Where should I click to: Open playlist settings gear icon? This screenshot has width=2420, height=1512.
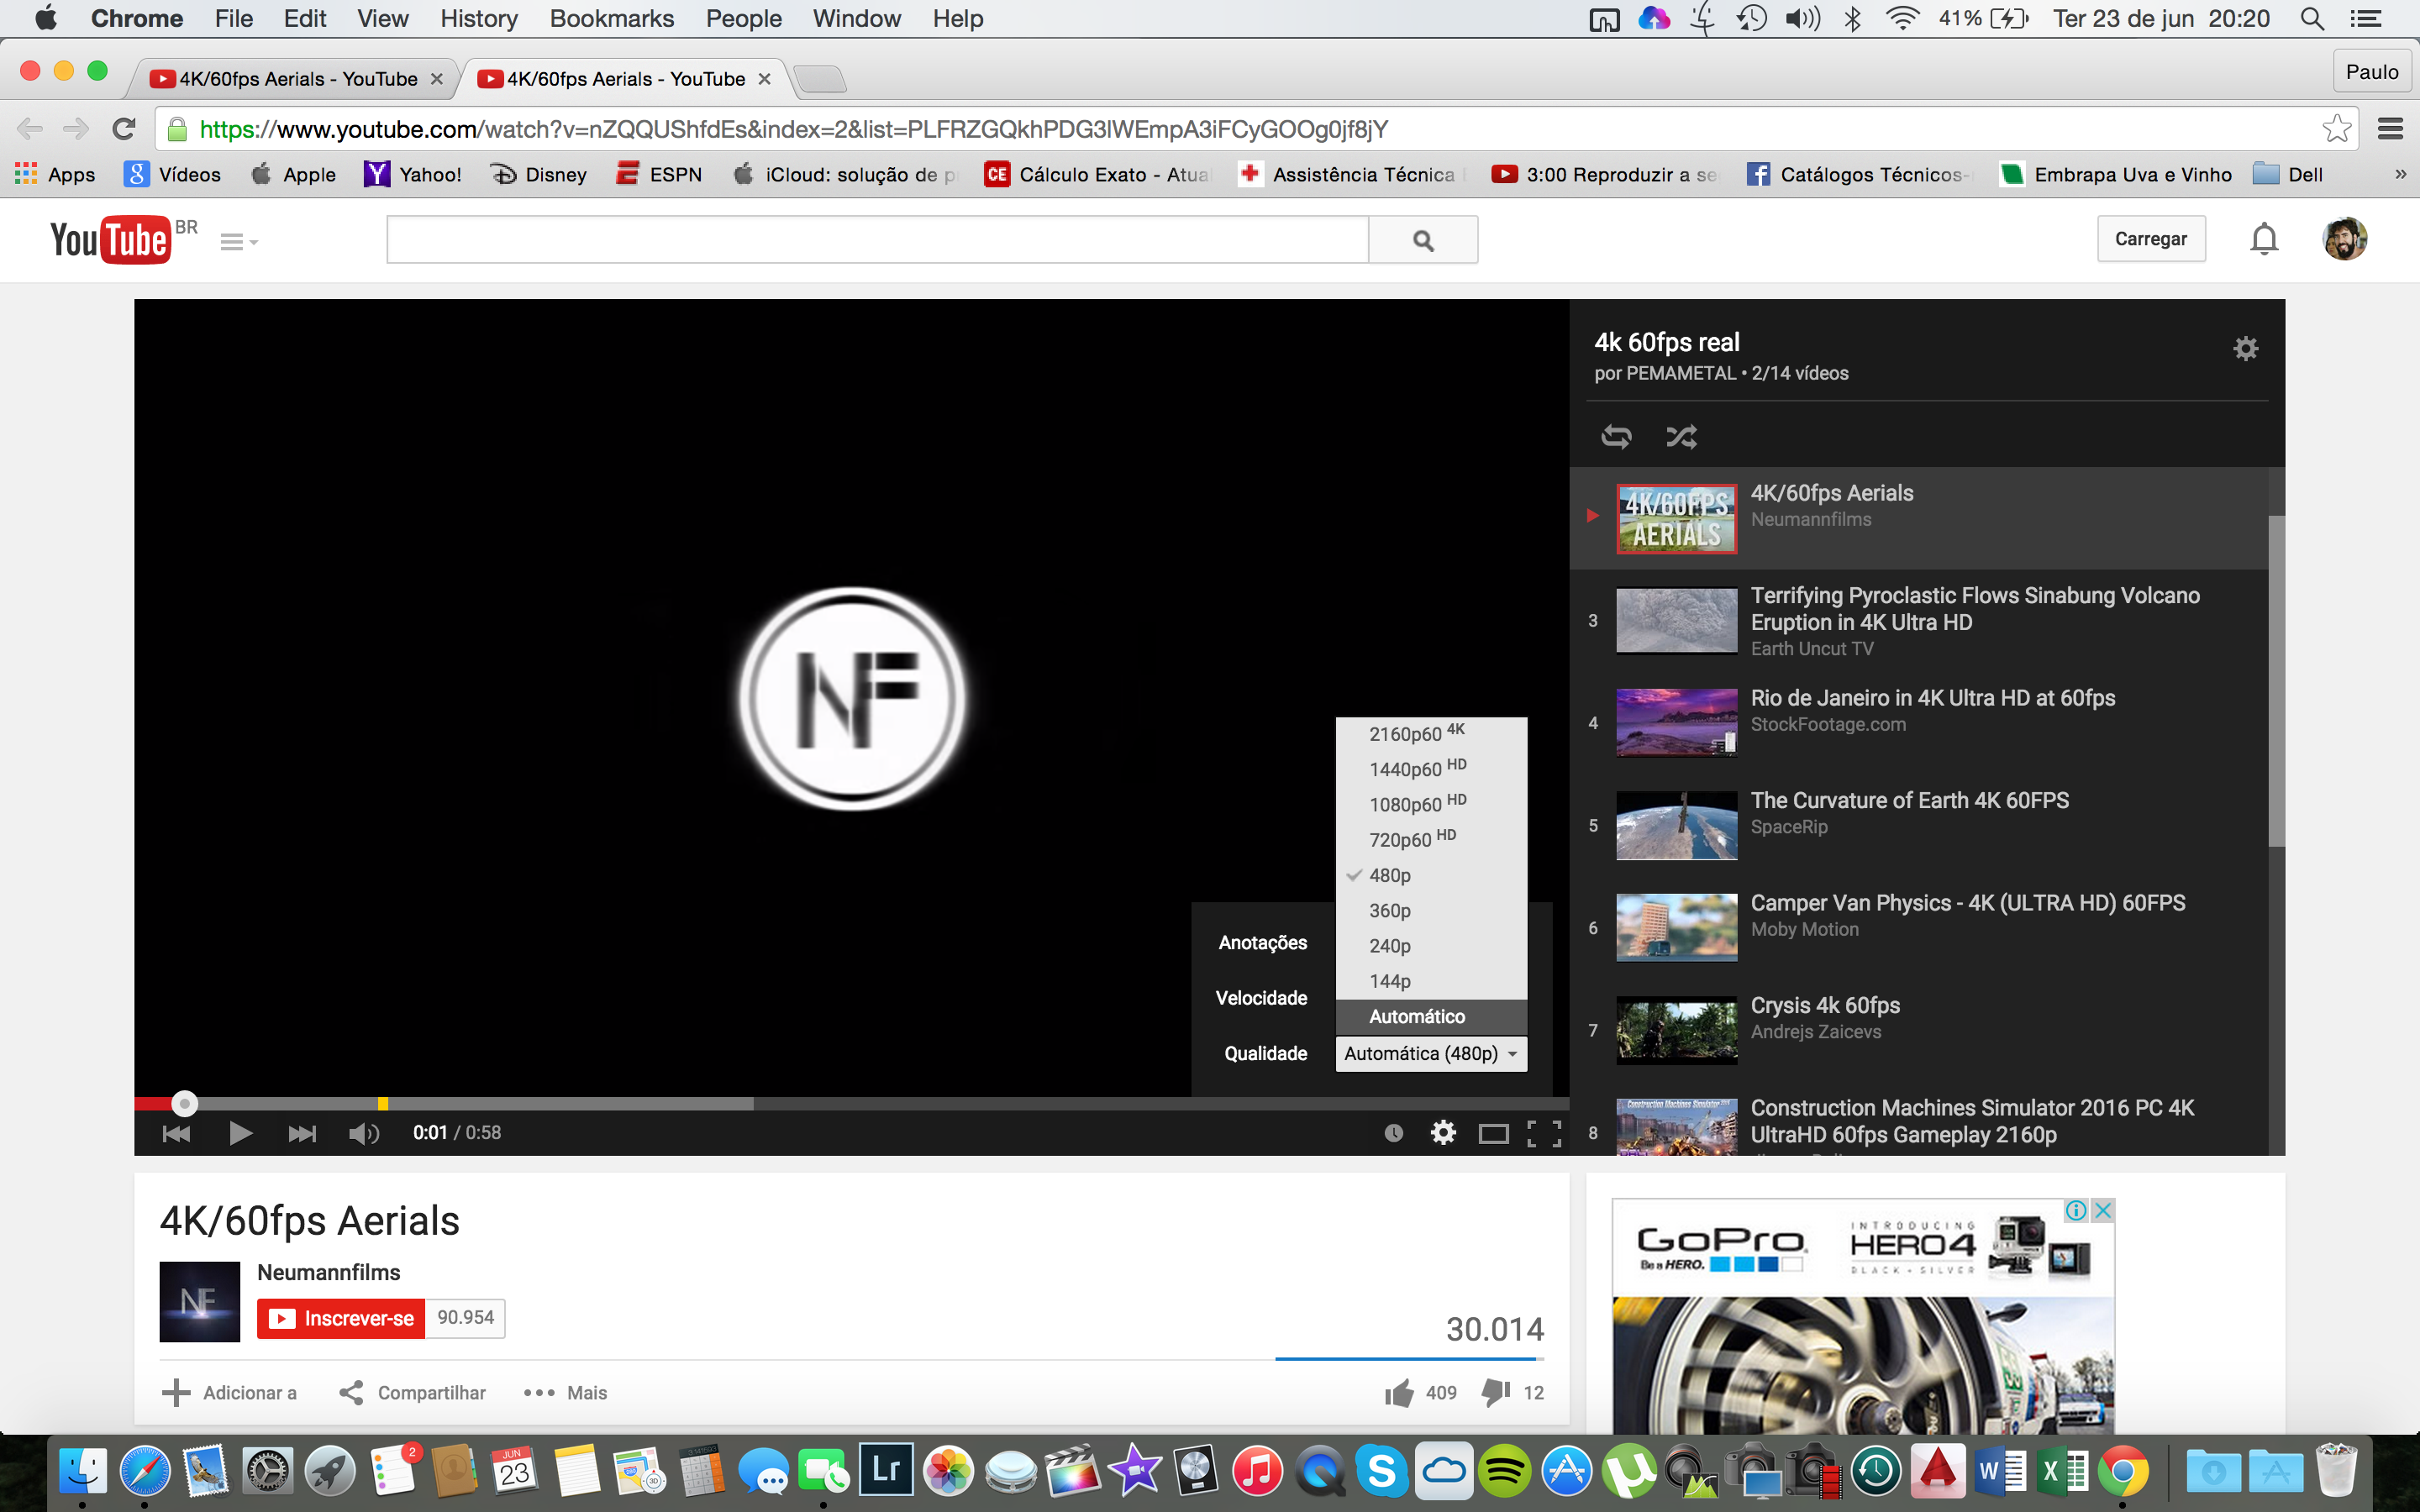(x=2245, y=348)
